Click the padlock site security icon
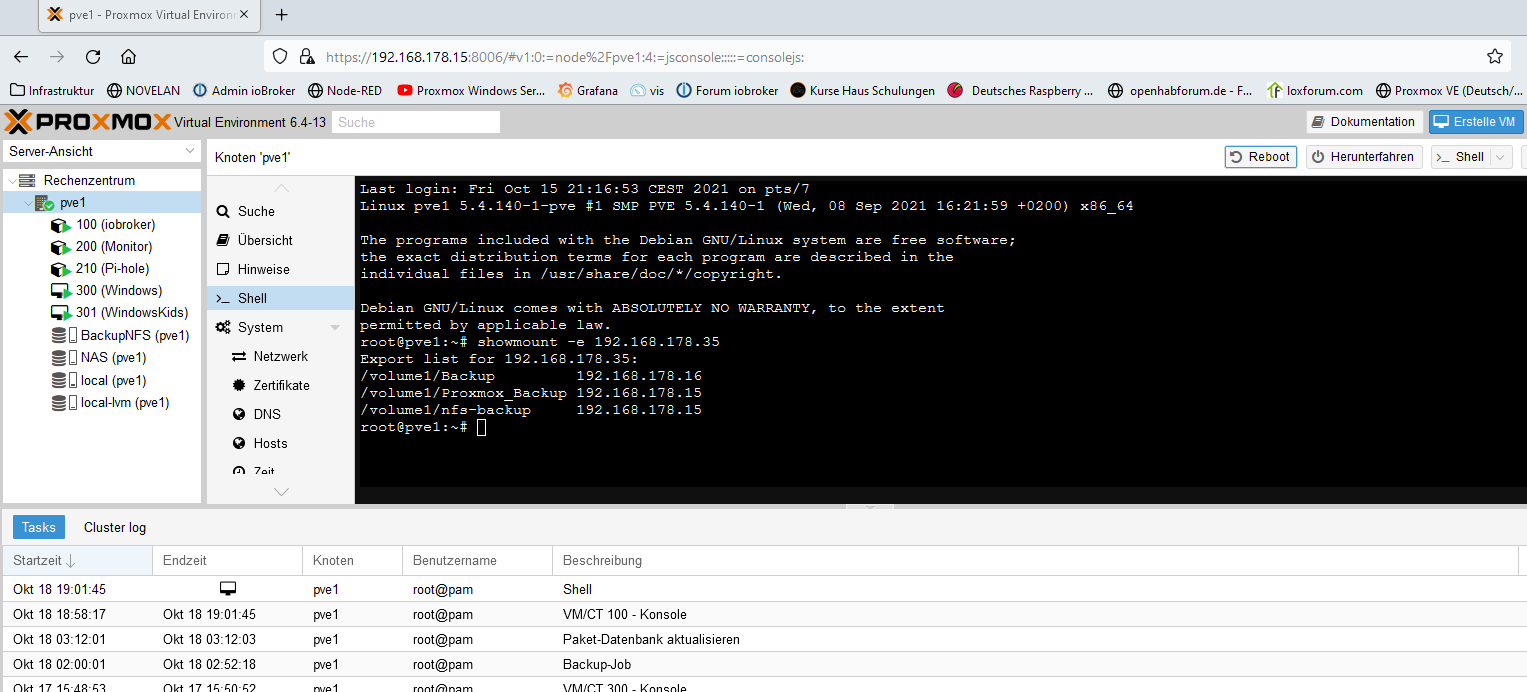Image resolution: width=1527 pixels, height=692 pixels. click(307, 57)
